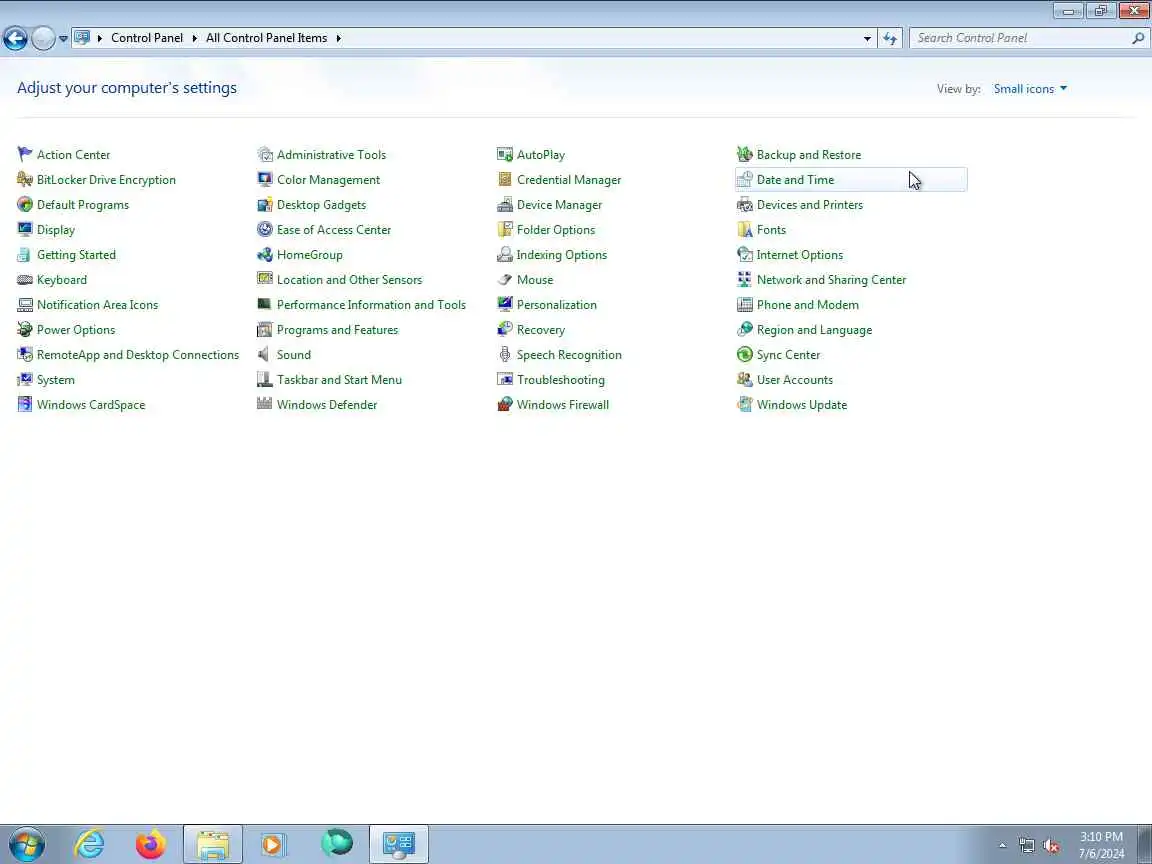Viewport: 1152px width, 864px height.
Task: Expand arrow after Control Panel breadcrumb
Action: pyautogui.click(x=195, y=38)
